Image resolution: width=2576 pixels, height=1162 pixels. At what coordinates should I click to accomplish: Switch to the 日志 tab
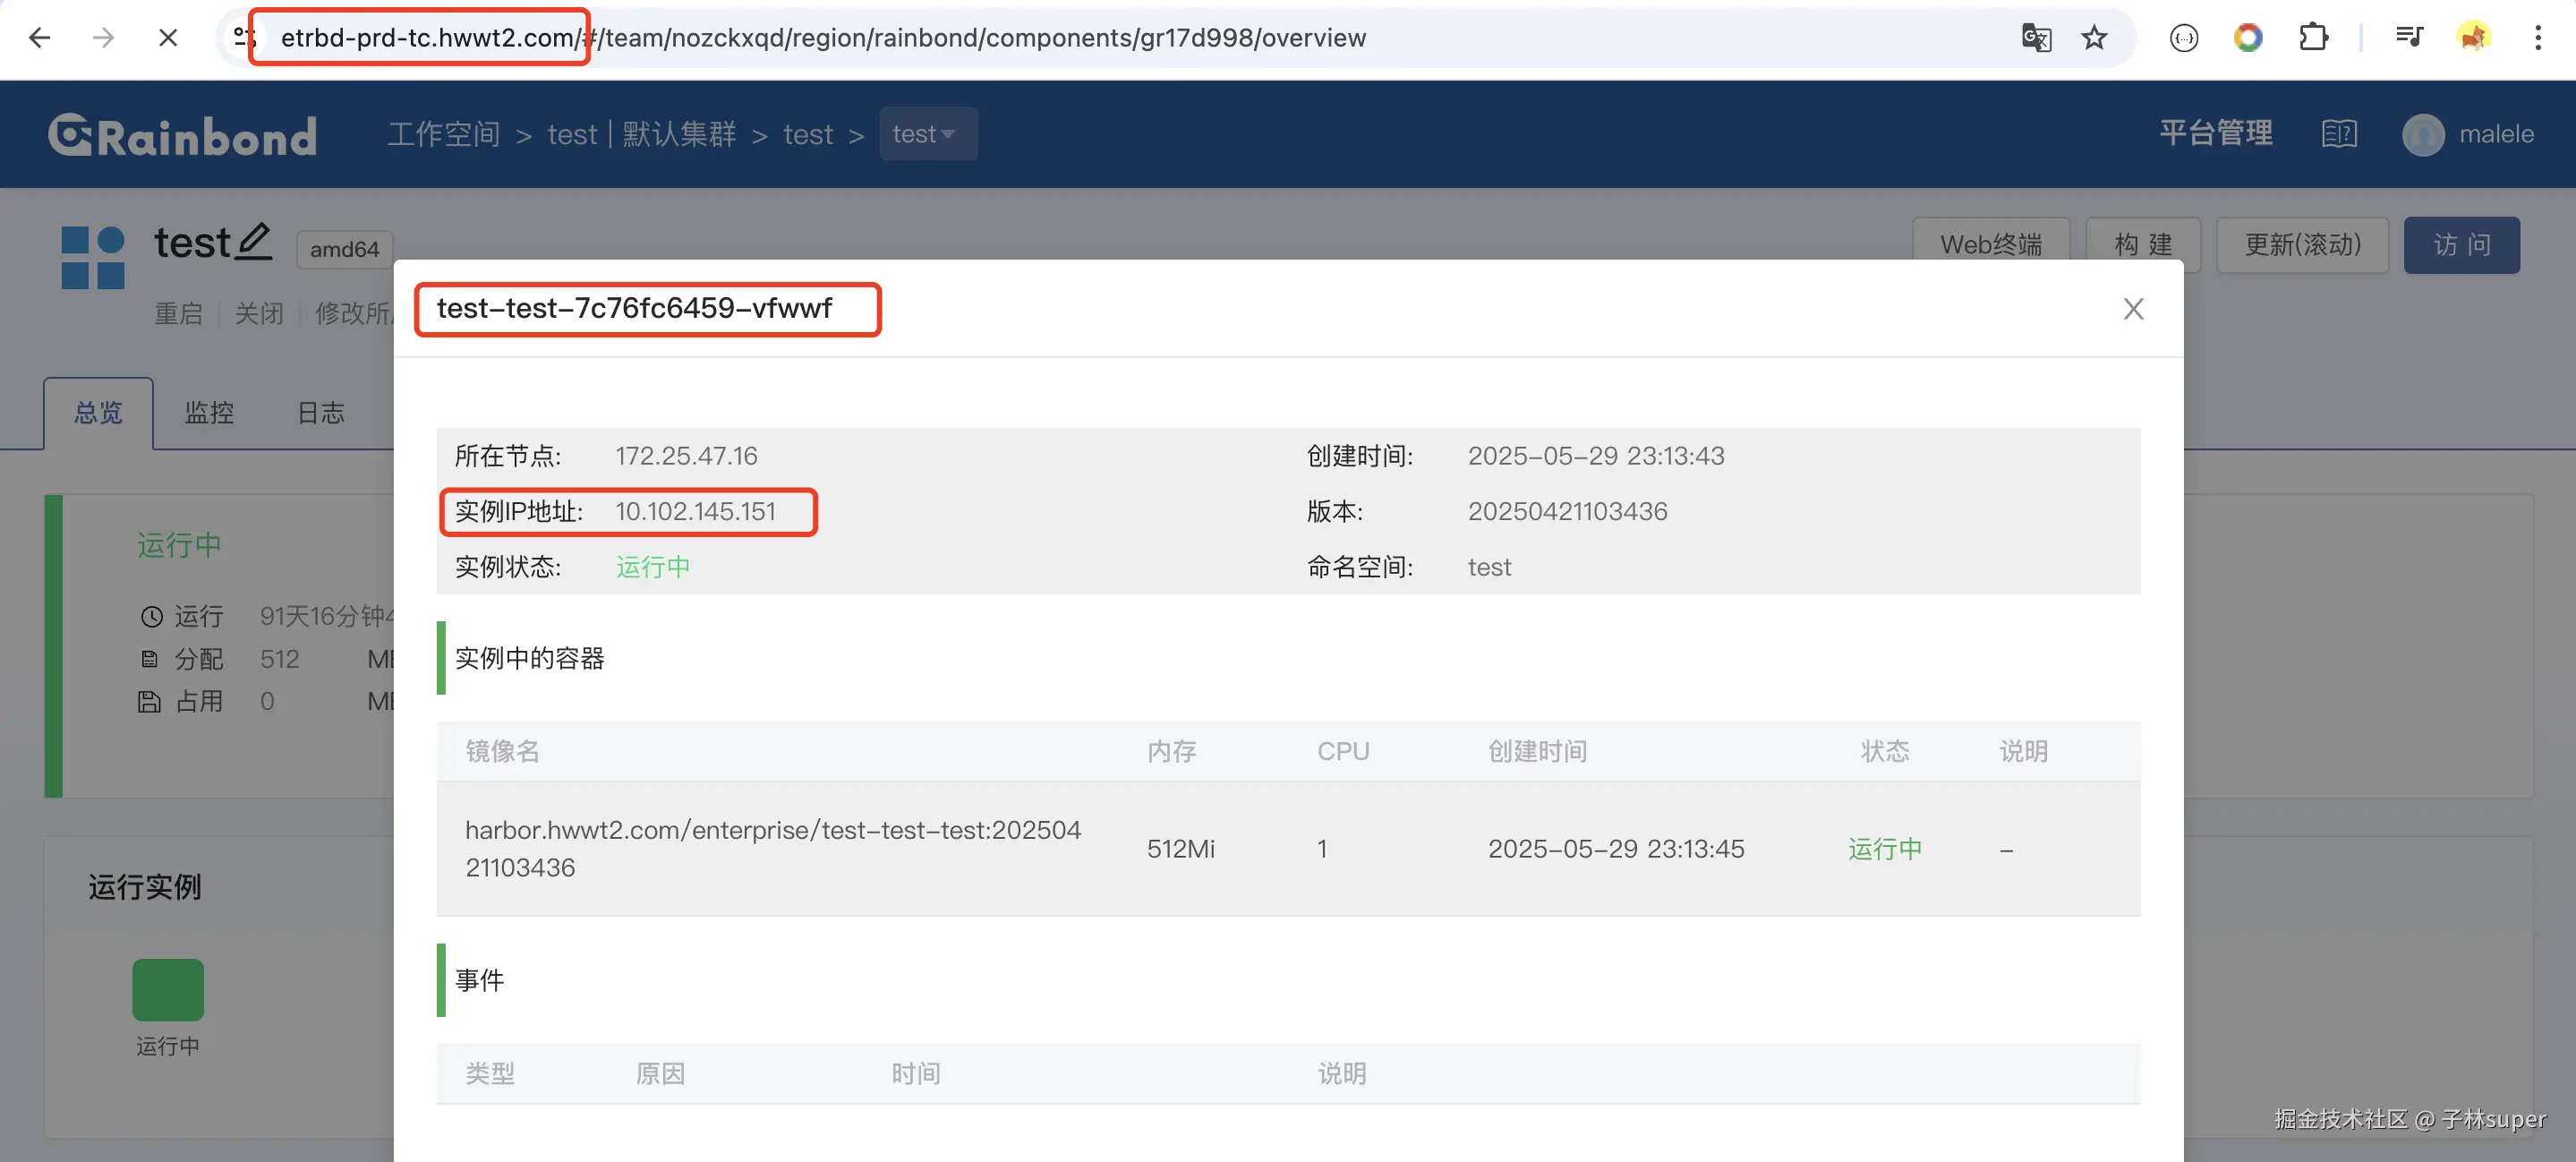(x=320, y=412)
